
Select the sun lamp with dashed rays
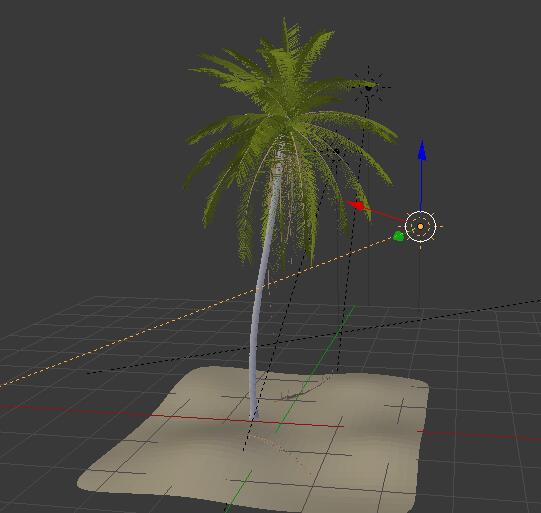pyautogui.click(x=368, y=88)
